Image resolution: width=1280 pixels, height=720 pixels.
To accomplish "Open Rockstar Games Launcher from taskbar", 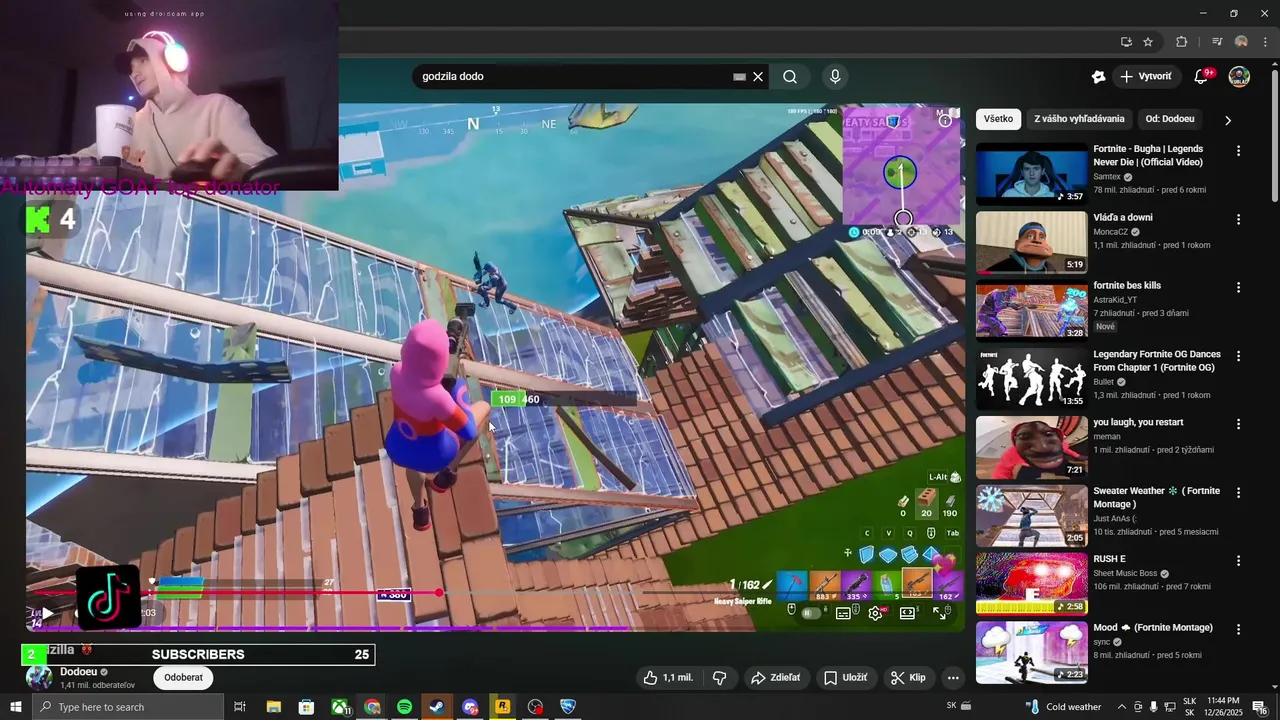I will (503, 707).
